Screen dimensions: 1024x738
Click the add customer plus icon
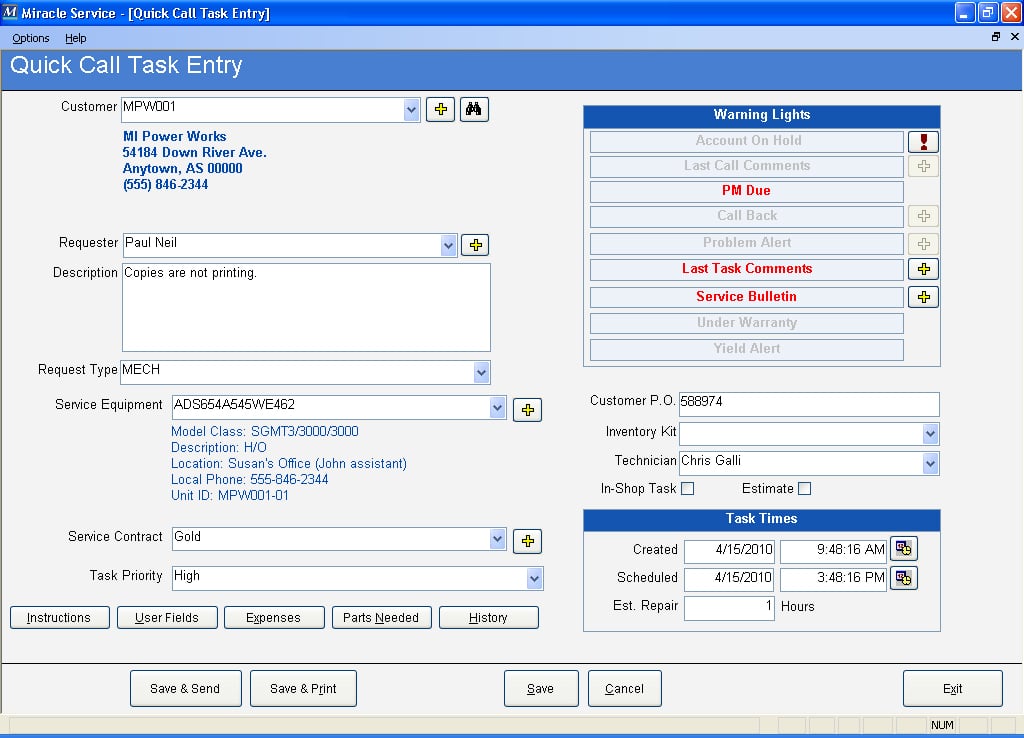coord(441,109)
